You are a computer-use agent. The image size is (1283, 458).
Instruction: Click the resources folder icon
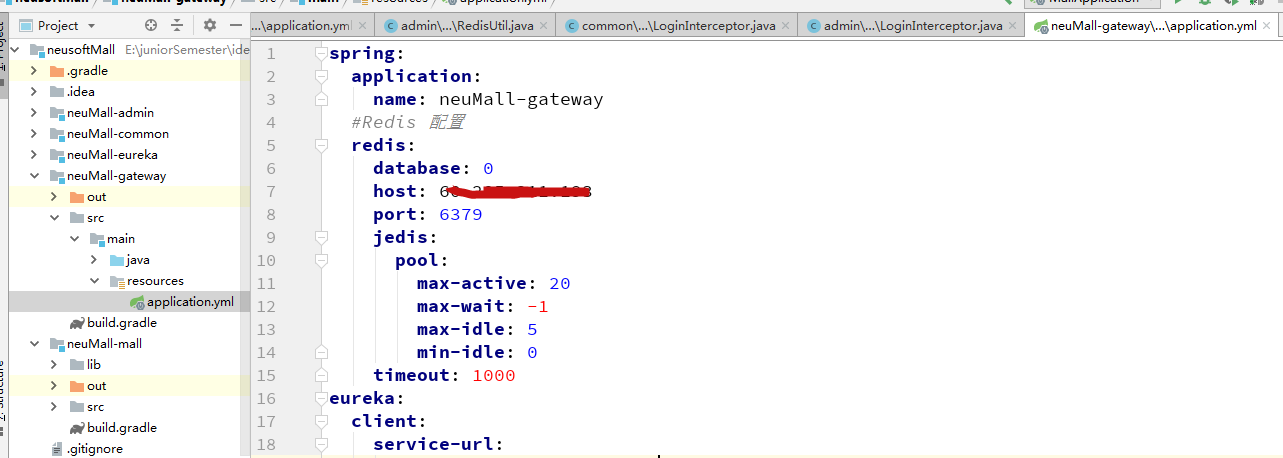point(117,281)
